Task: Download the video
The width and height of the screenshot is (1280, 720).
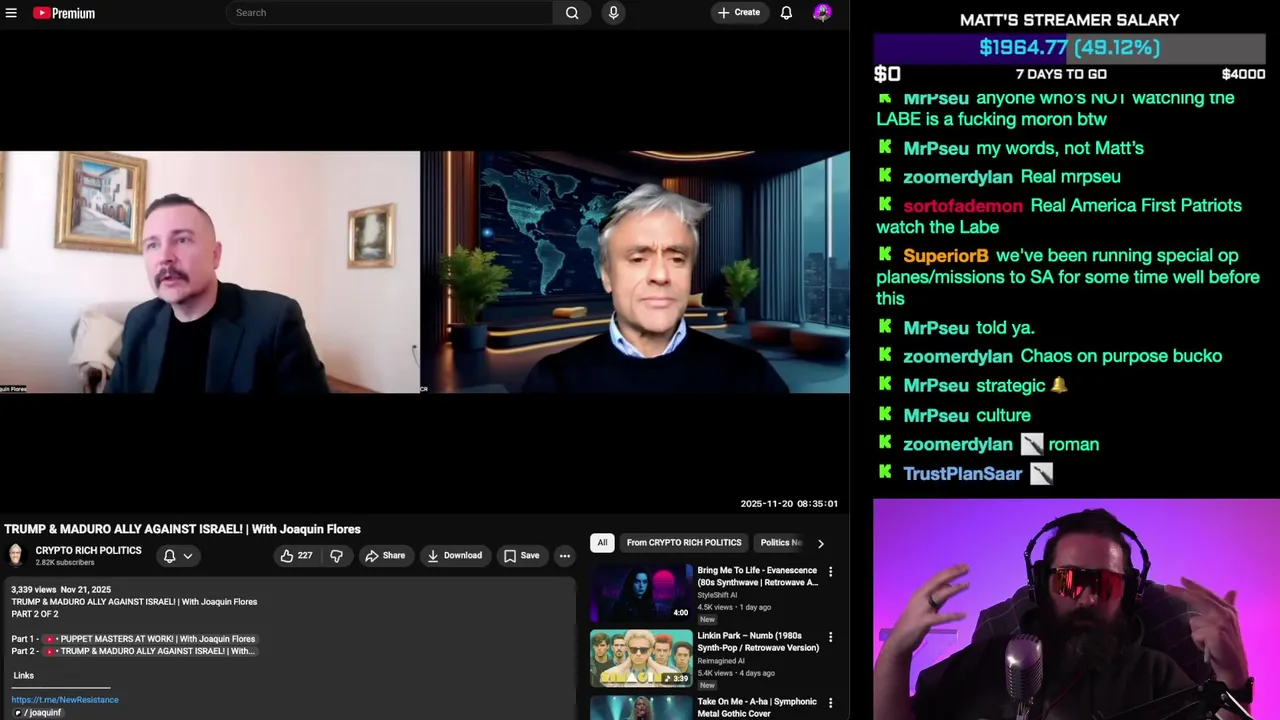Action: pyautogui.click(x=454, y=556)
